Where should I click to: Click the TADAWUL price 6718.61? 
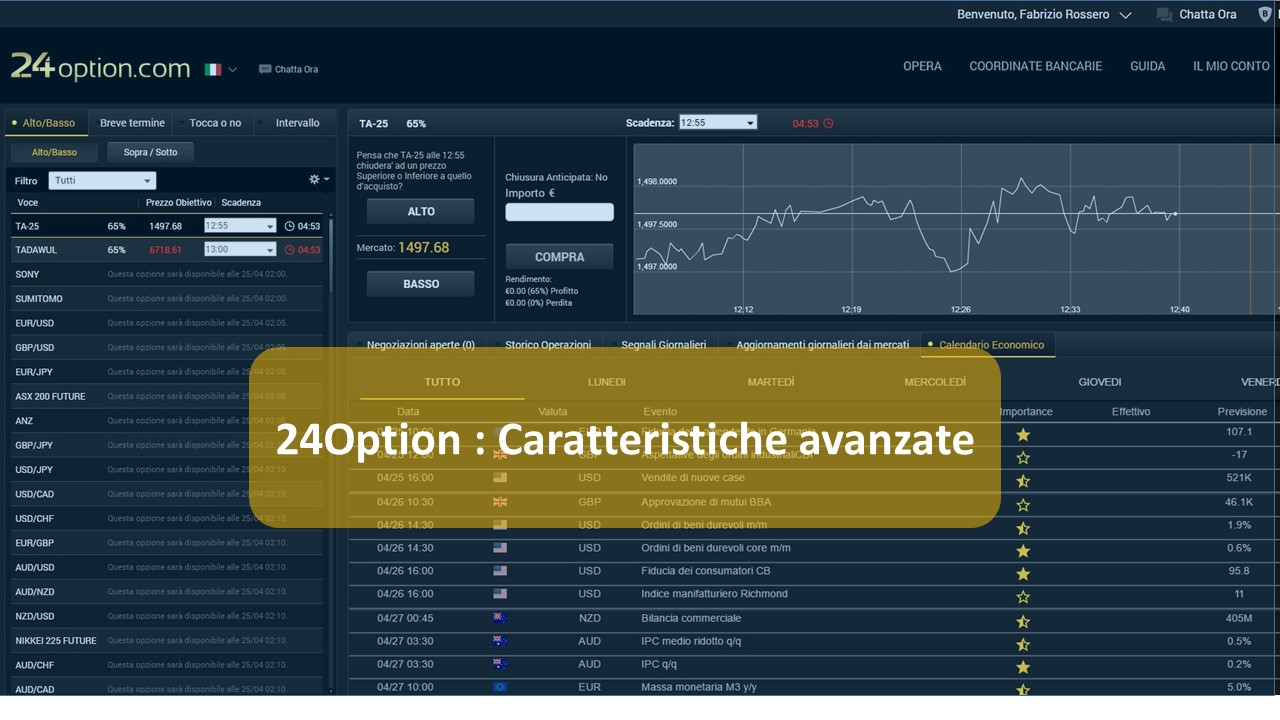point(165,250)
